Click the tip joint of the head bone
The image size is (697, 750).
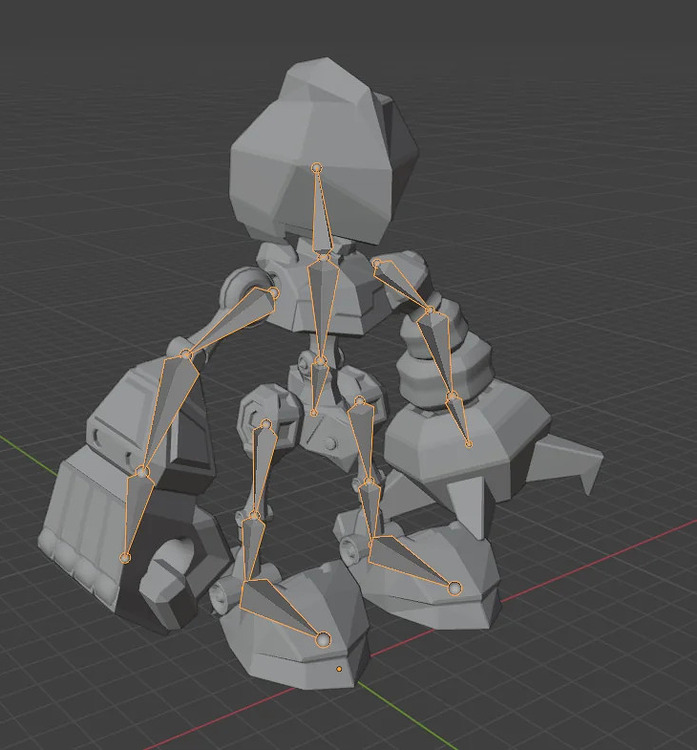(317, 168)
